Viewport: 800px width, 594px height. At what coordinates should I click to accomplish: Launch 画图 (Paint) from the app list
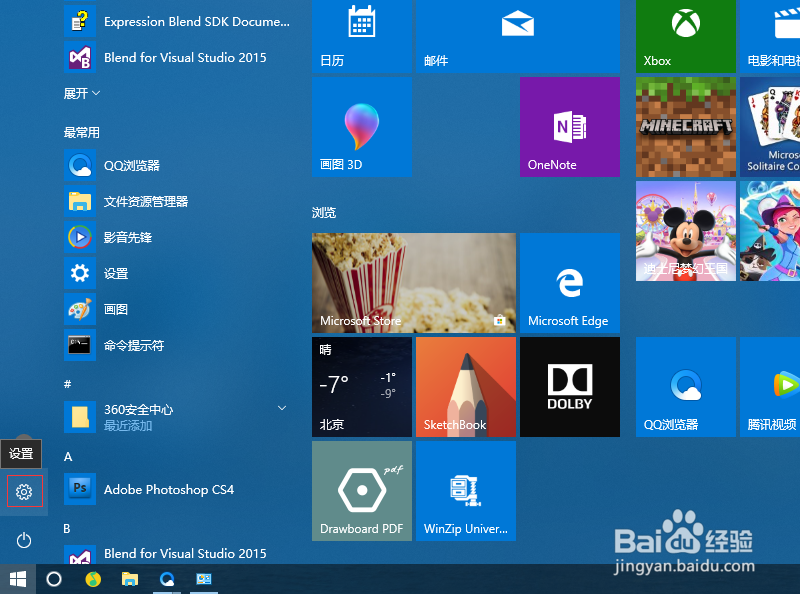pyautogui.click(x=179, y=309)
